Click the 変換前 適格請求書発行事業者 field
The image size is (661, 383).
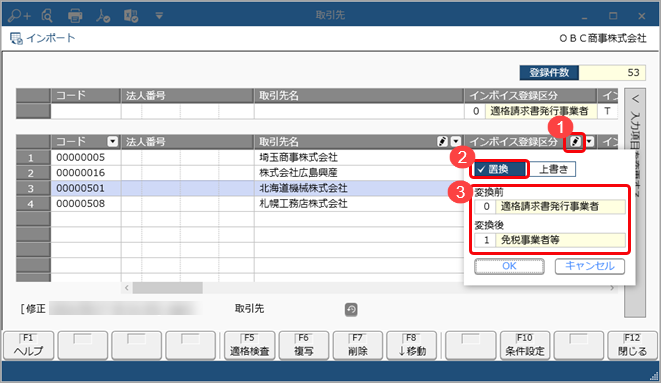click(560, 206)
